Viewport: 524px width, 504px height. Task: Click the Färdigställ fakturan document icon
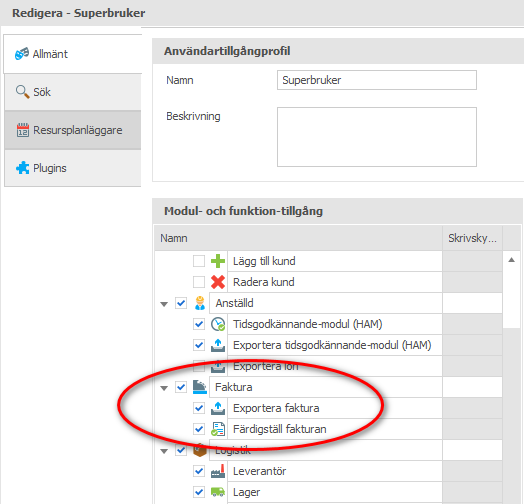[218, 429]
